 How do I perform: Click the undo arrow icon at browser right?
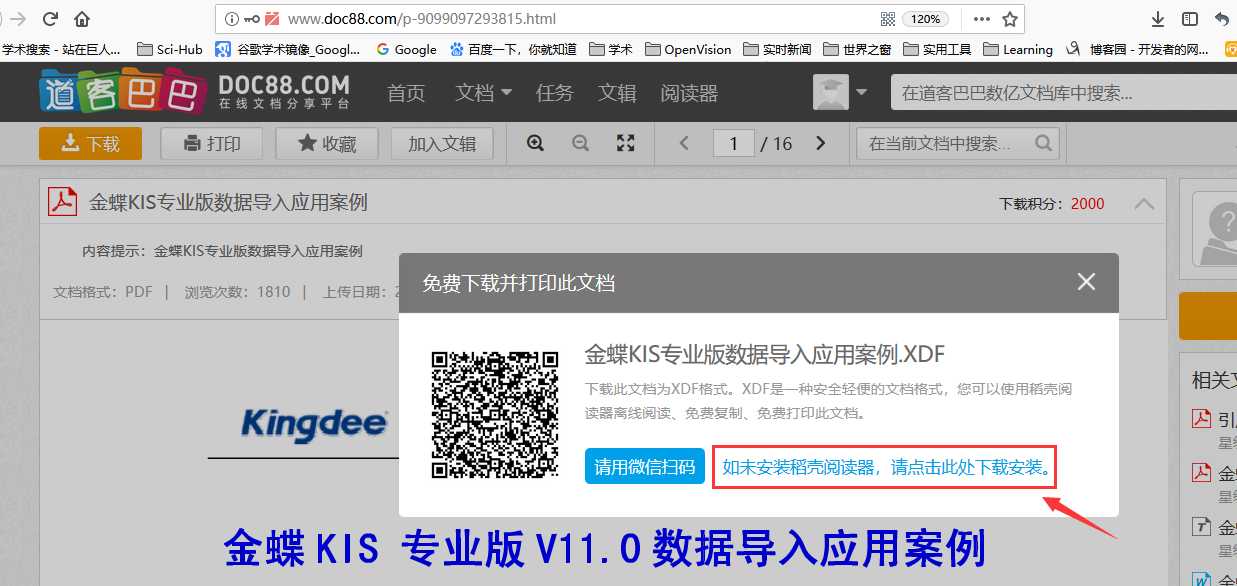coord(1221,19)
